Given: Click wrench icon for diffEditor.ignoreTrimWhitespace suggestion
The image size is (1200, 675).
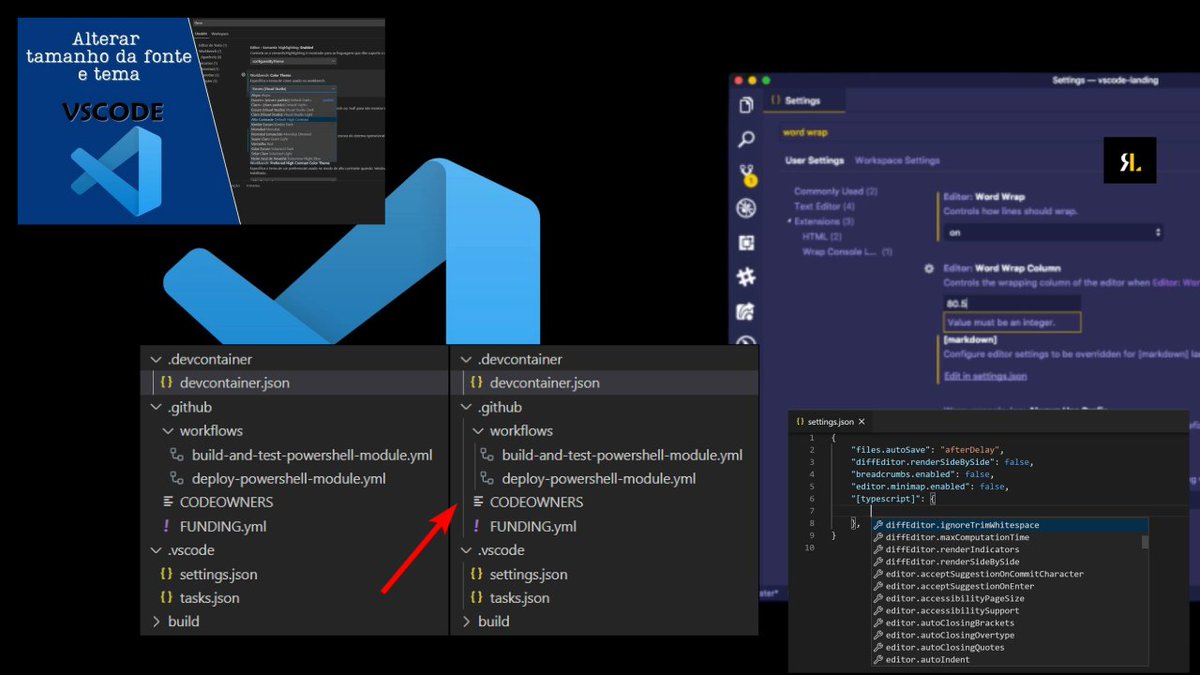Looking at the screenshot, I should pos(878,525).
